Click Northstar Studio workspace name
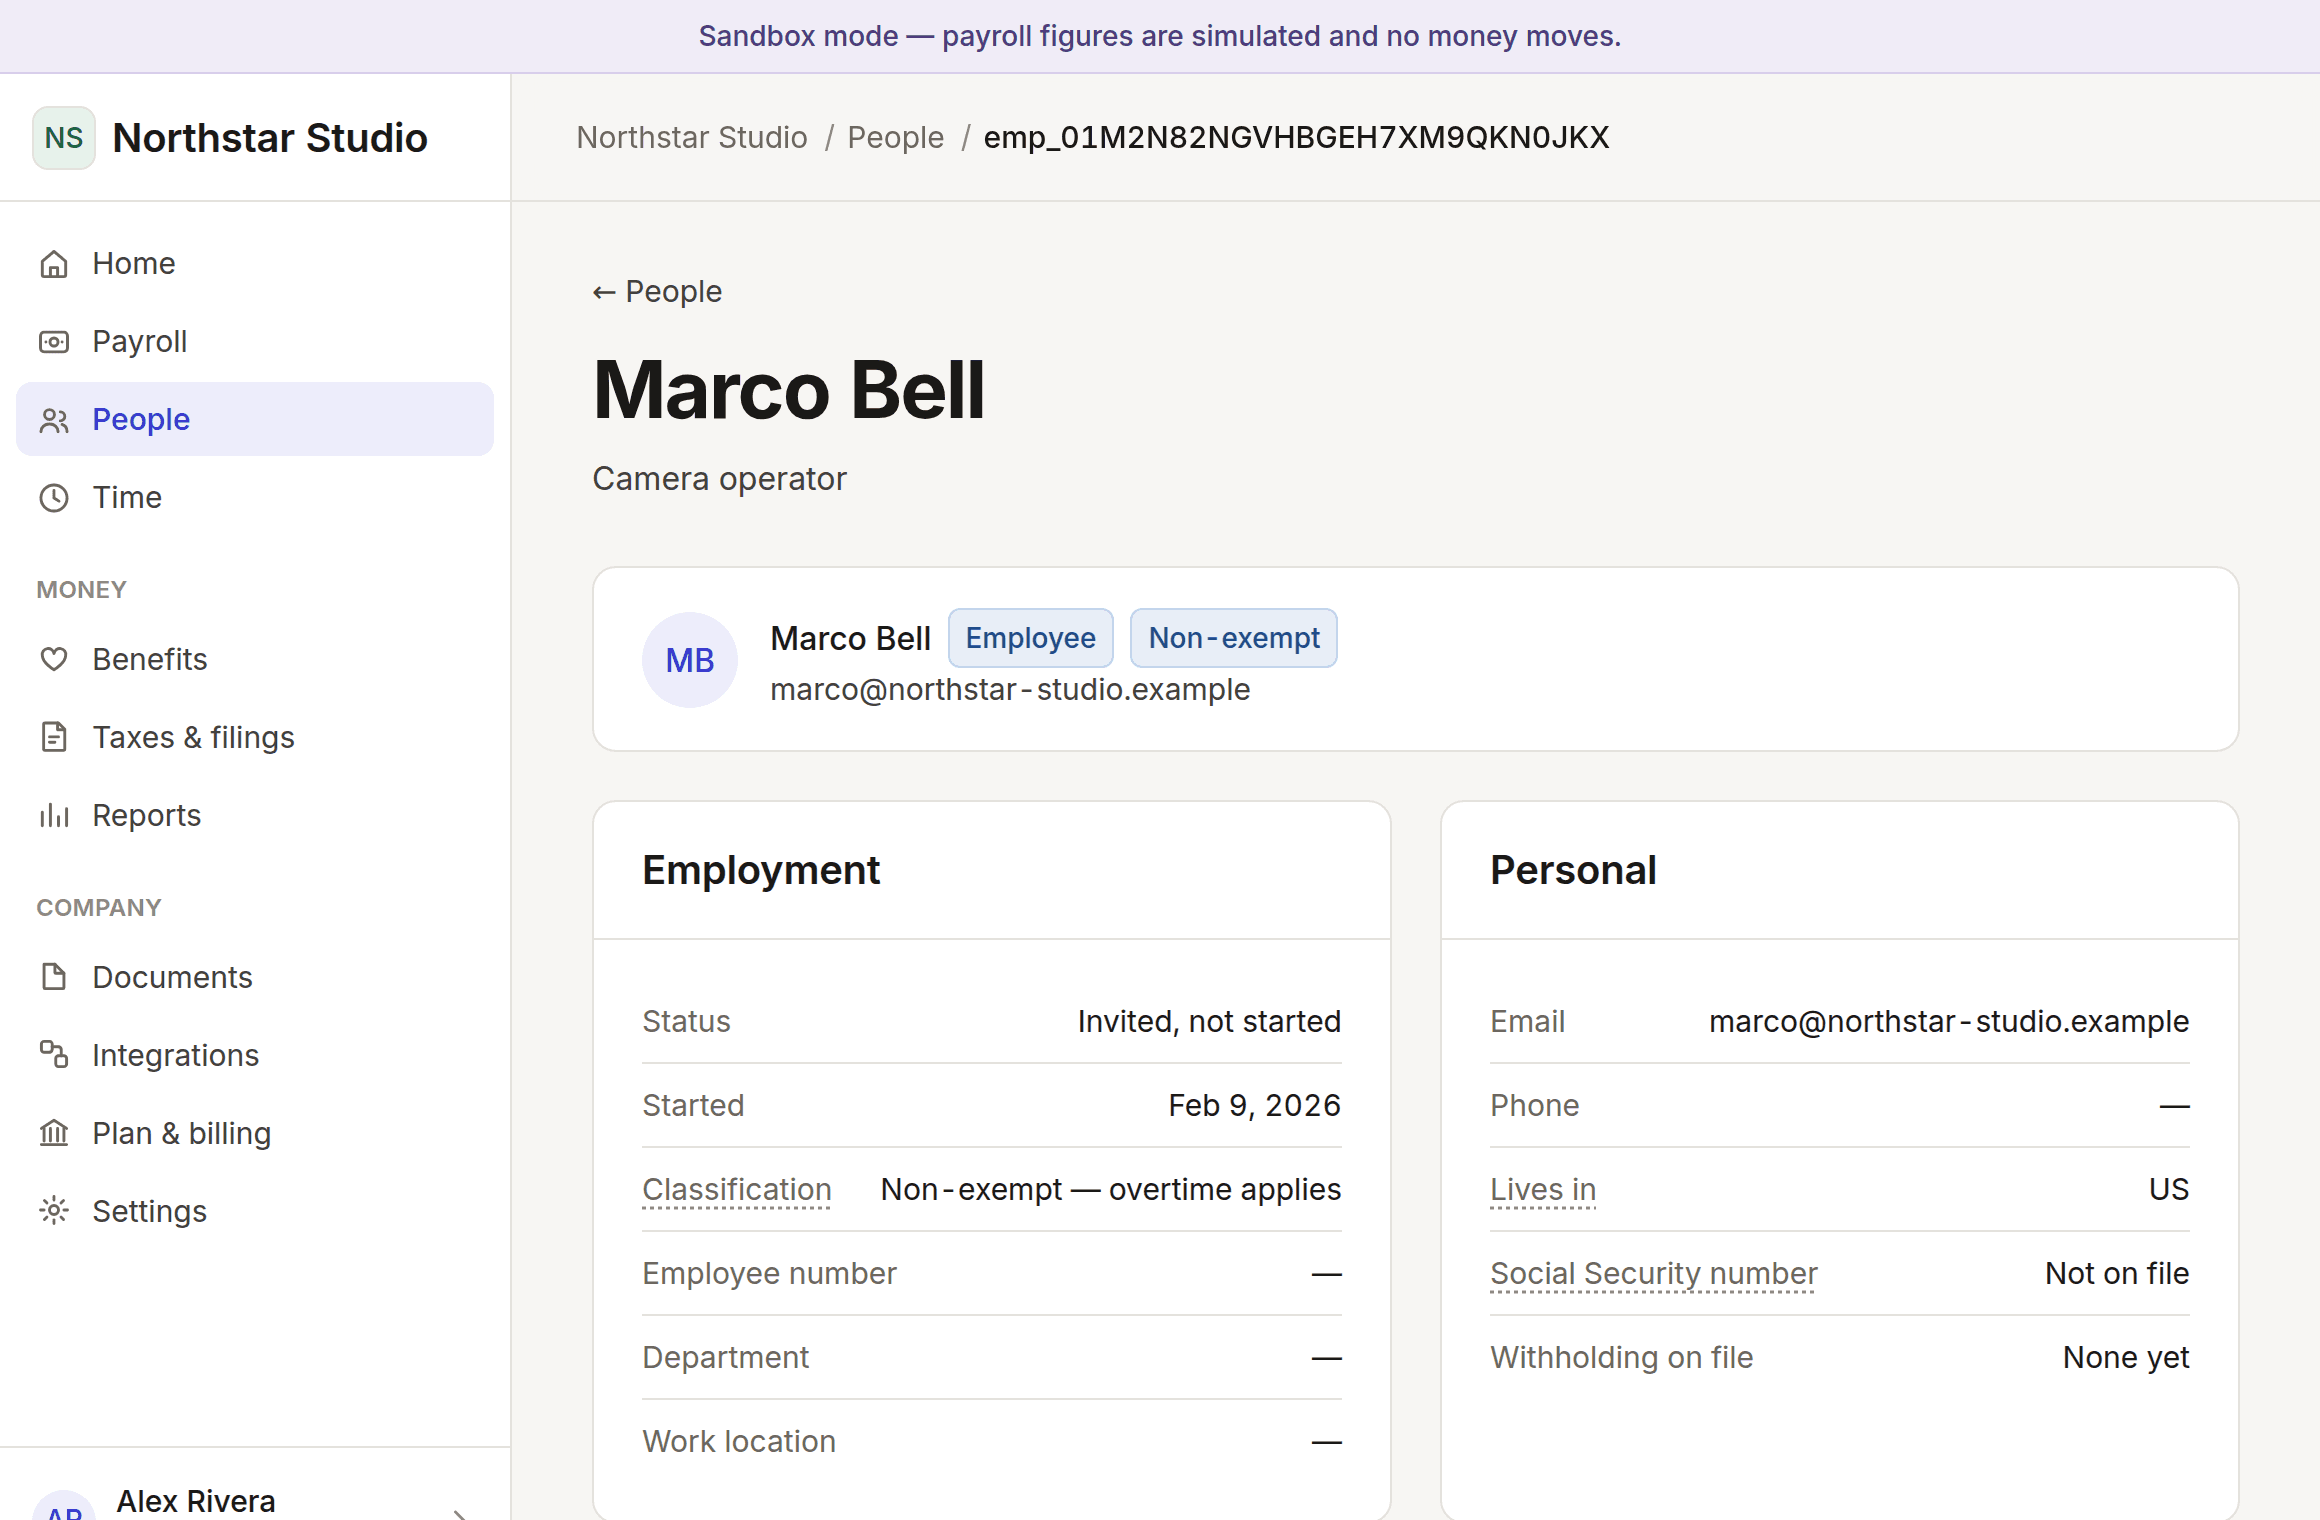2320x1520 pixels. (x=270, y=138)
